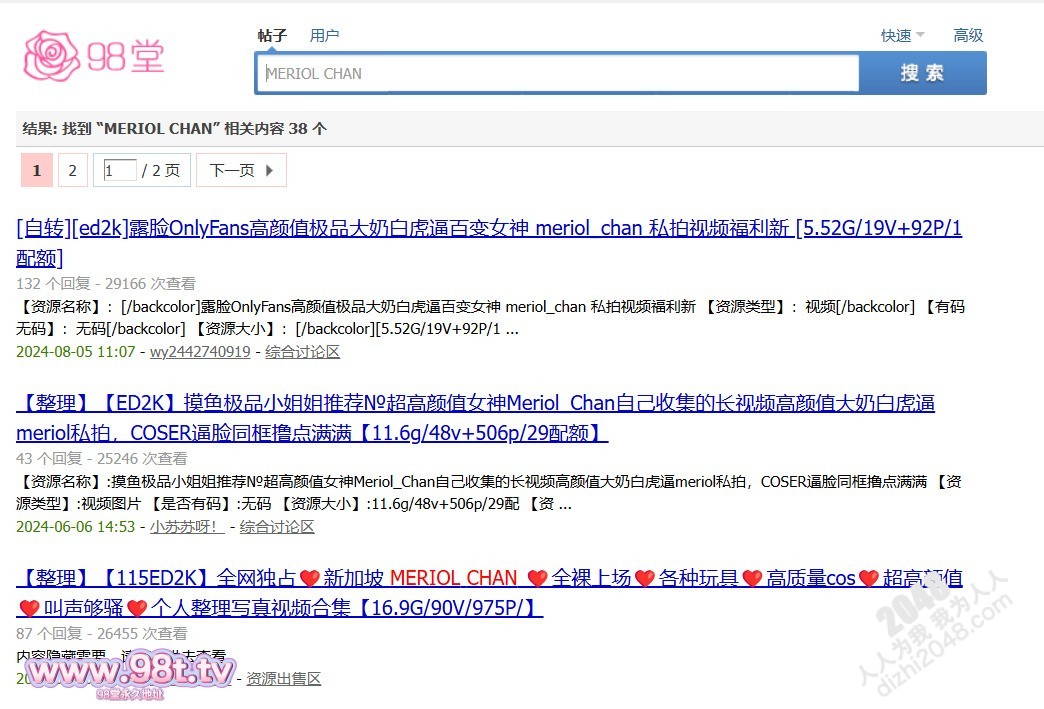
Task: Open the 快速 quick search dropdown
Action: tap(897, 35)
